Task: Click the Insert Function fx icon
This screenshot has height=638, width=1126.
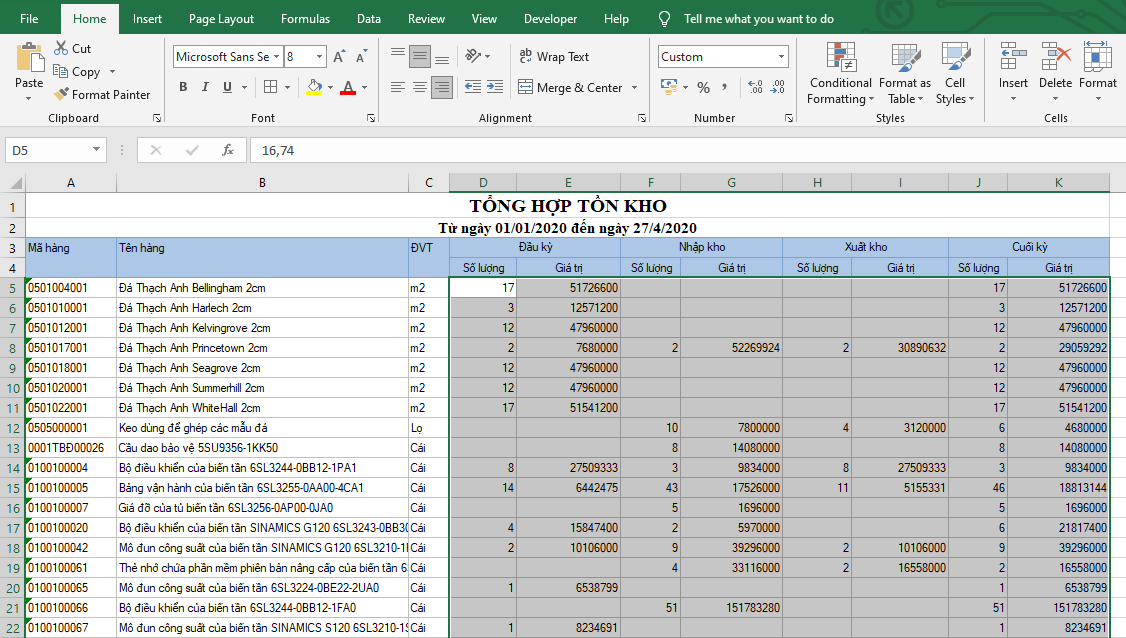Action: (x=228, y=150)
